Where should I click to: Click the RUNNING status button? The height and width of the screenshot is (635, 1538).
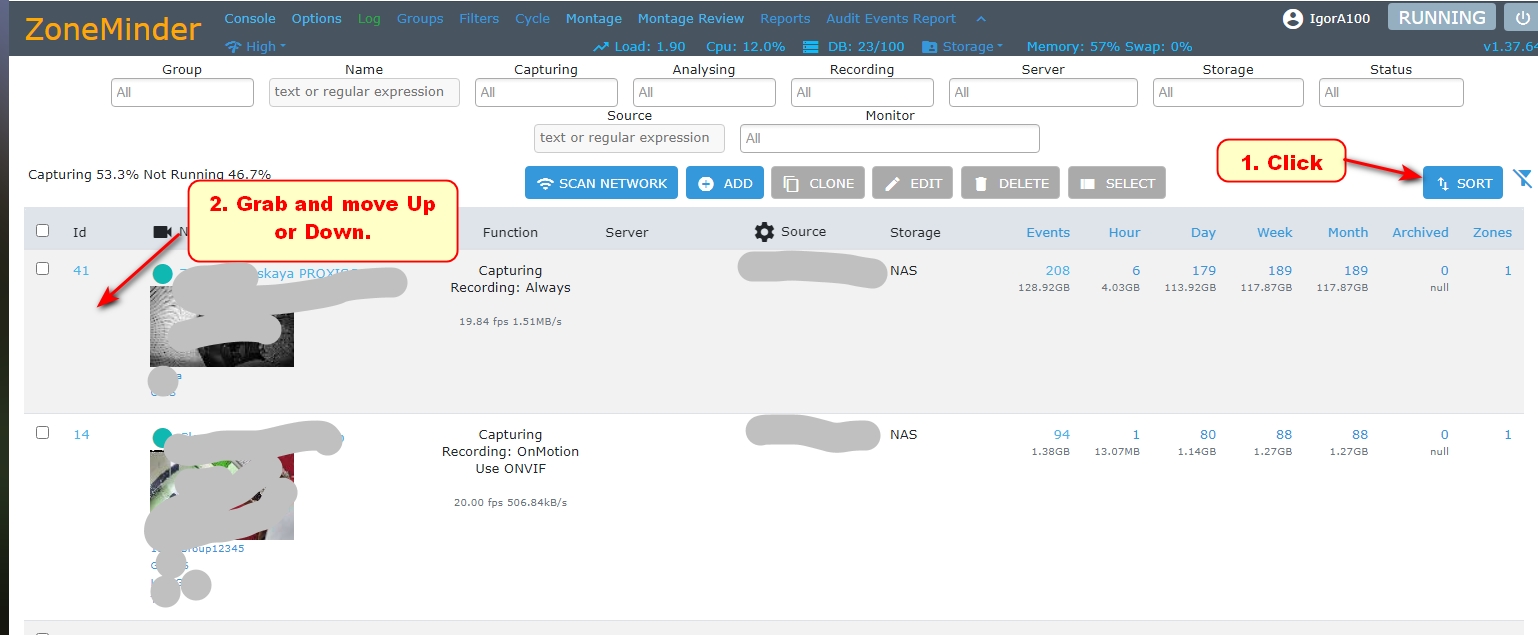[x=1442, y=18]
